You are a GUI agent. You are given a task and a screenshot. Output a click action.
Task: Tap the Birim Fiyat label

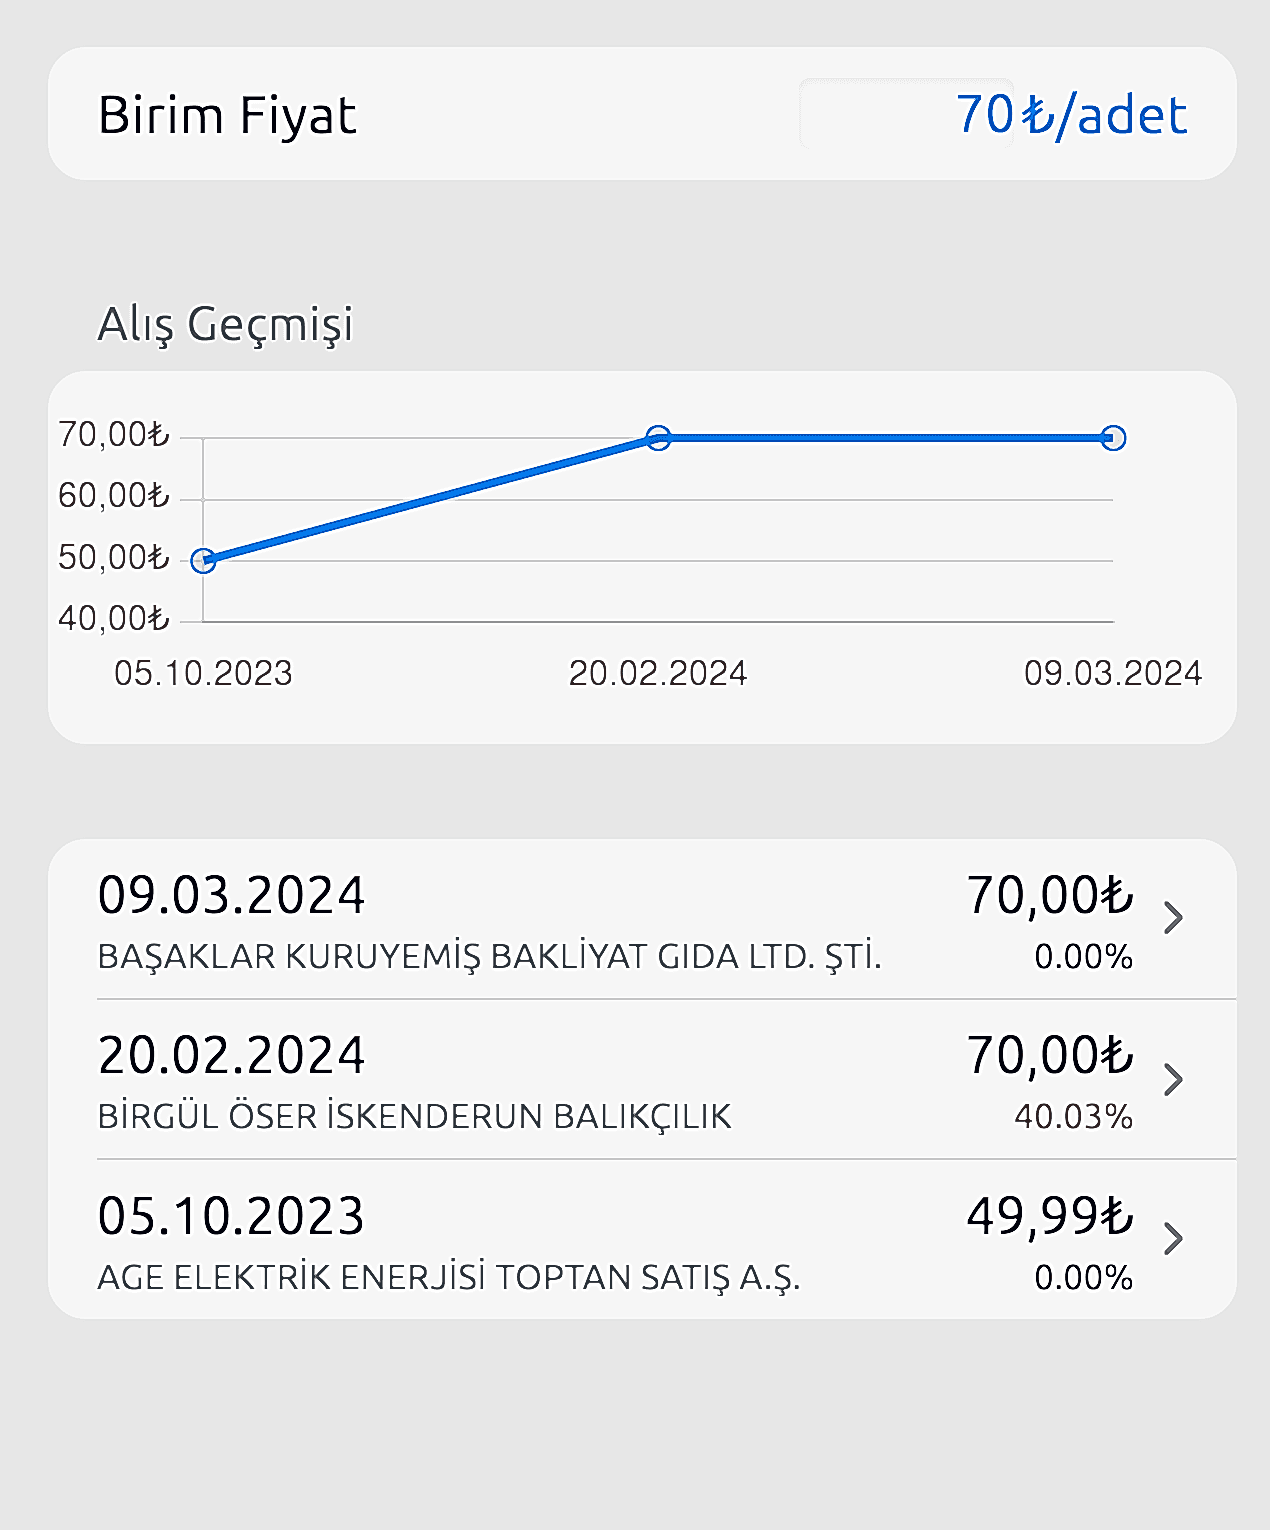[227, 115]
